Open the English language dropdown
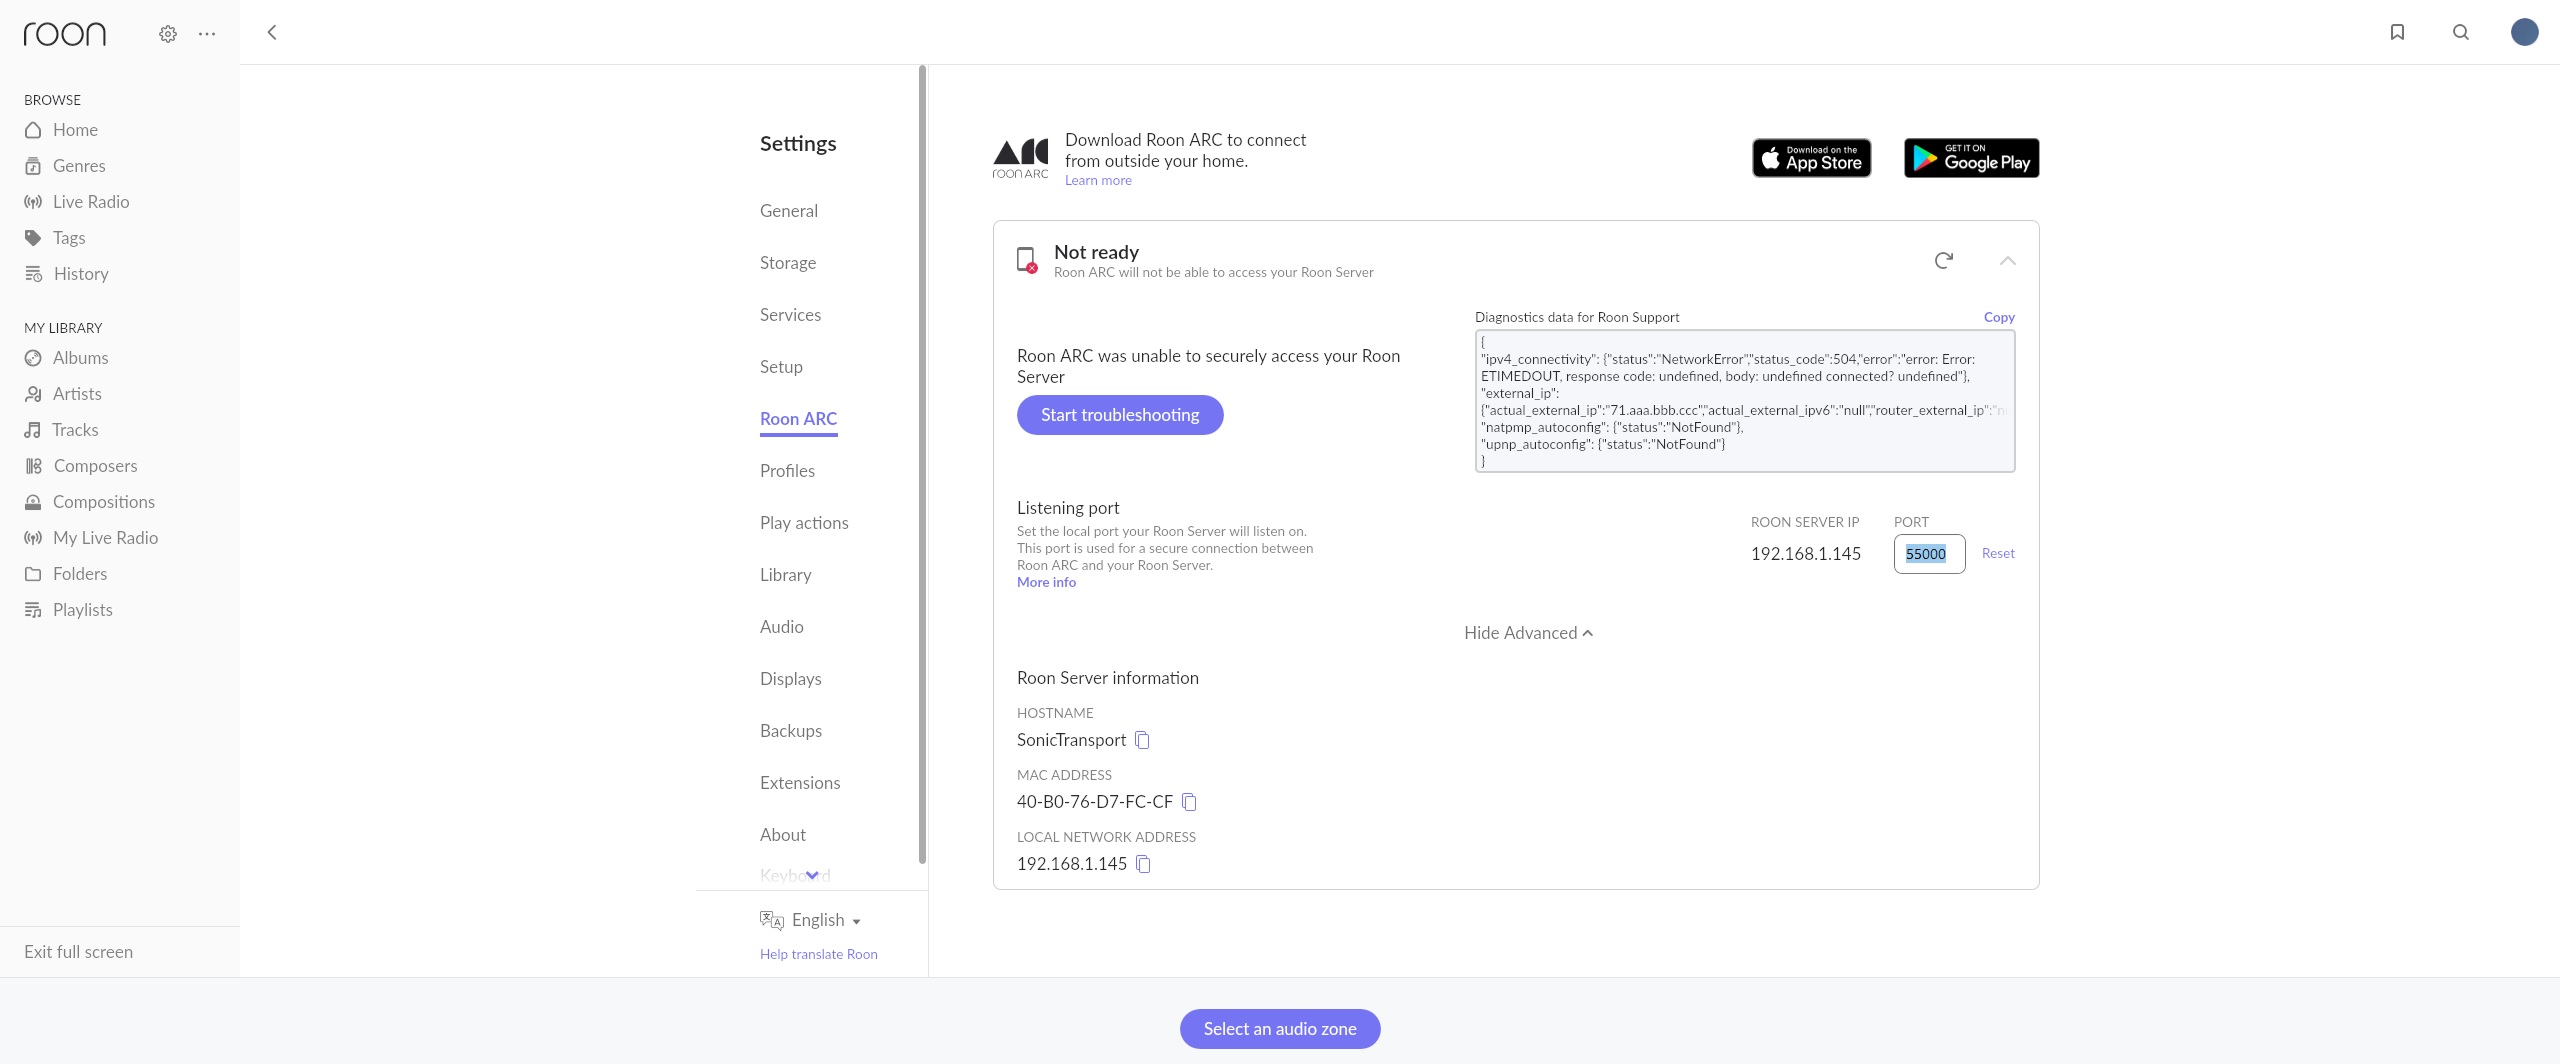This screenshot has width=2560, height=1064. (811, 920)
